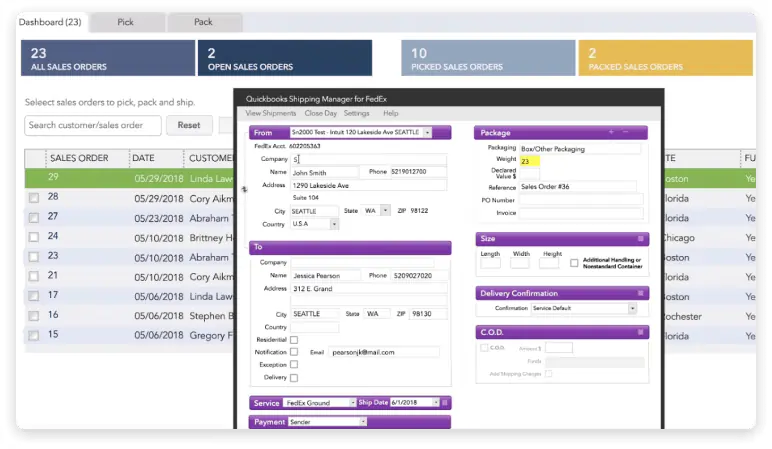Select checkbox for sales order 15

[x=33, y=335]
